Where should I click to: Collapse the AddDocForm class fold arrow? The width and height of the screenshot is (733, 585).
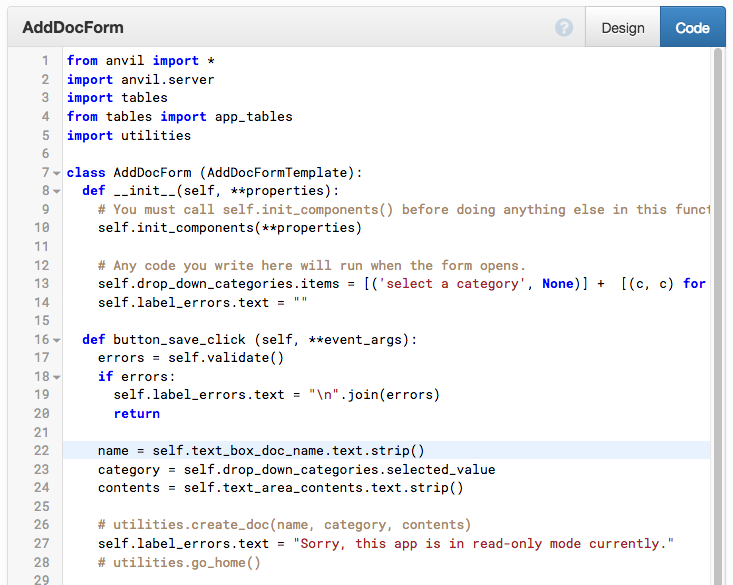[x=57, y=173]
